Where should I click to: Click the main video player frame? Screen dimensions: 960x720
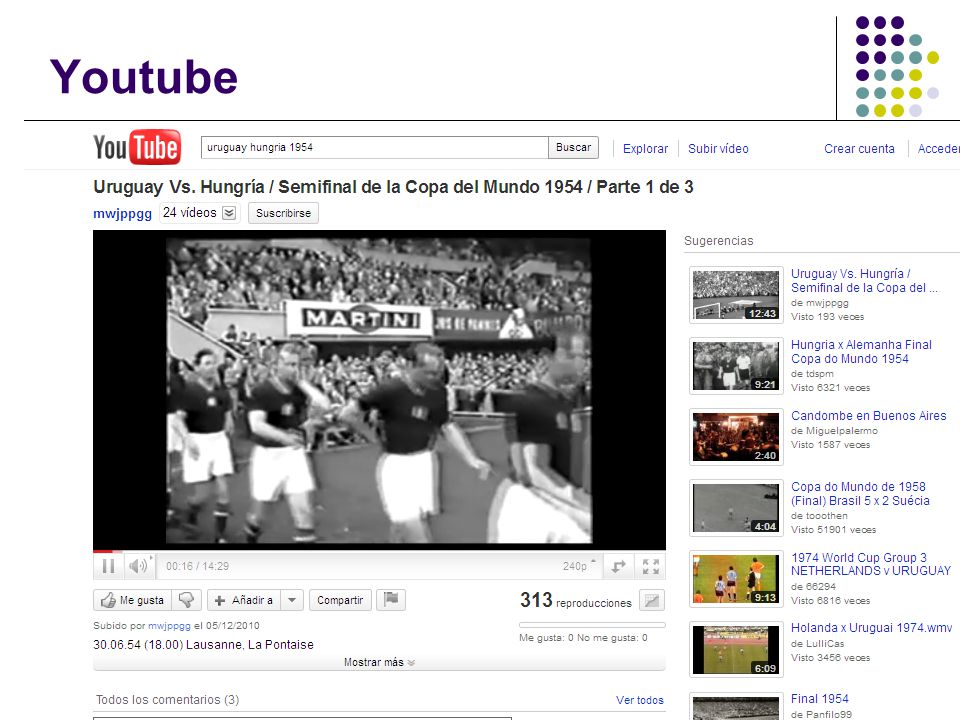tap(379, 390)
